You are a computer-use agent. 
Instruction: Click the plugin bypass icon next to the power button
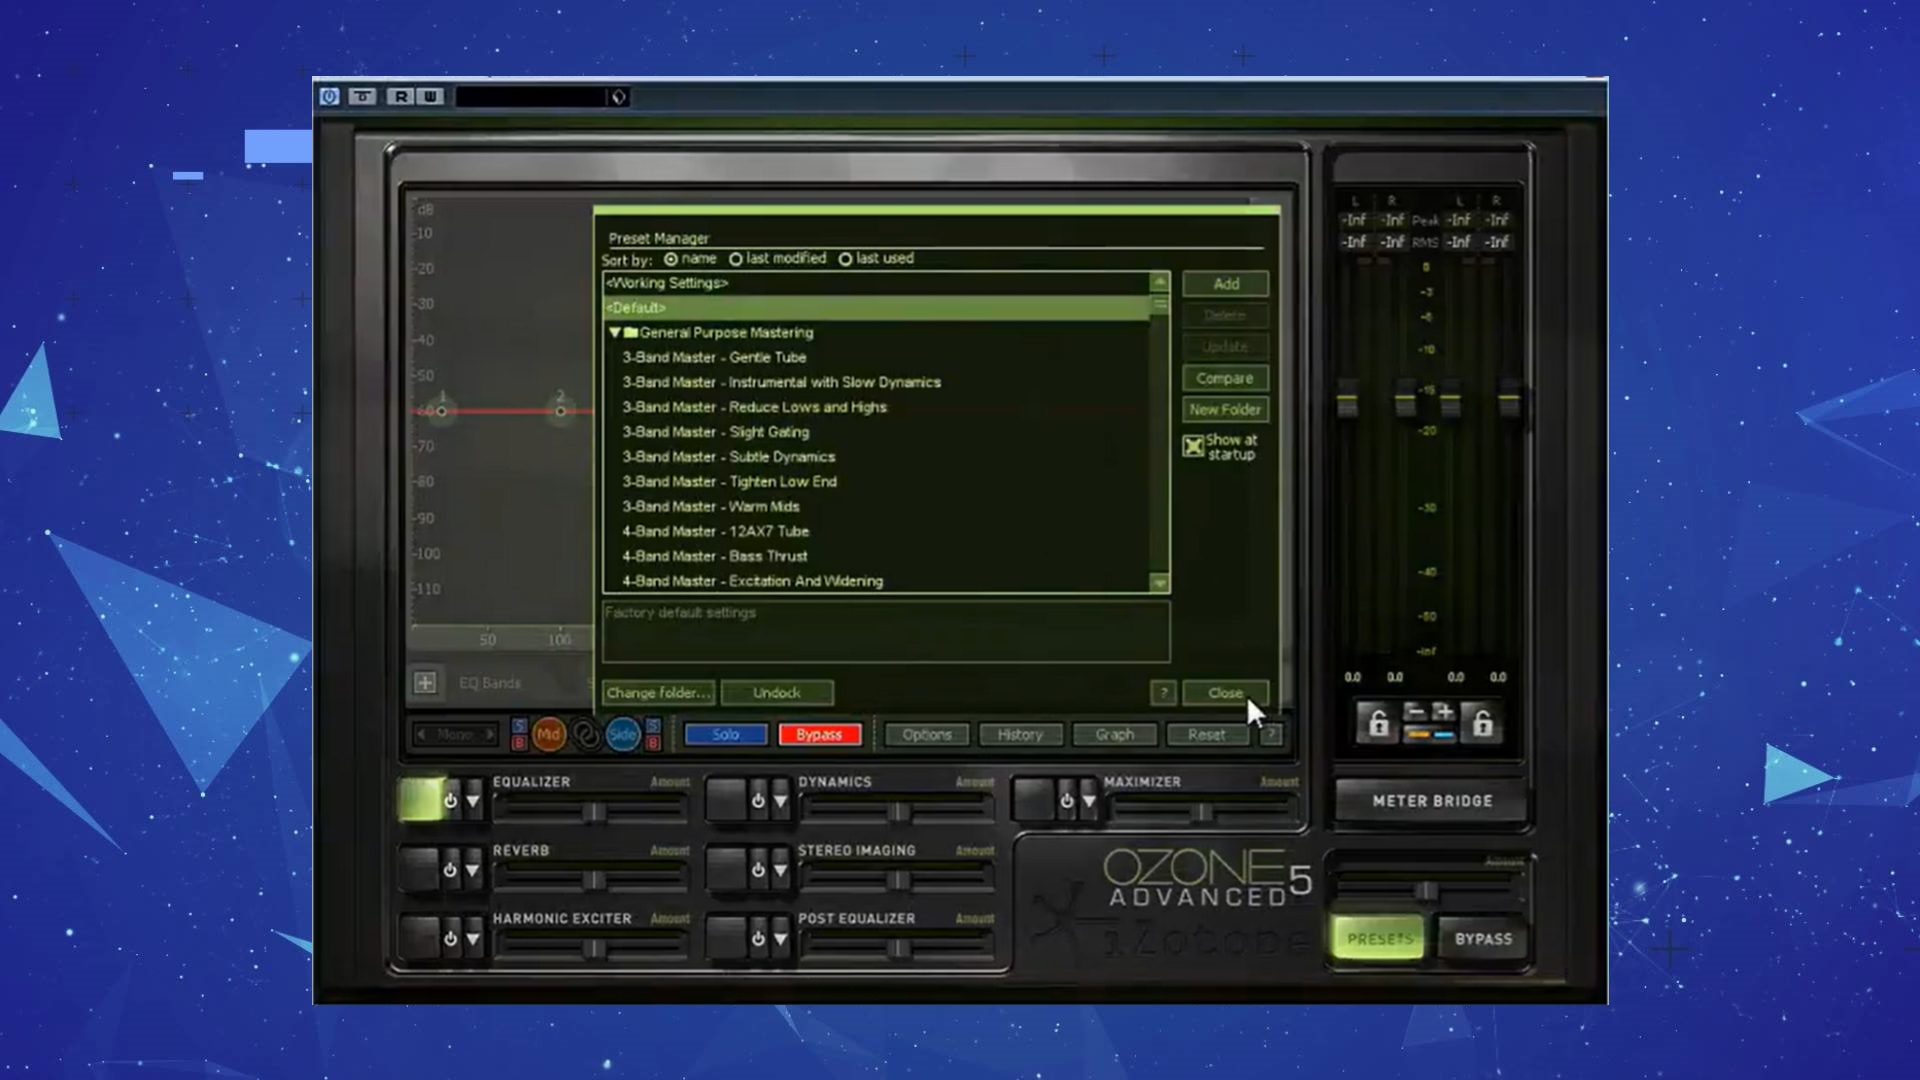[x=363, y=96]
